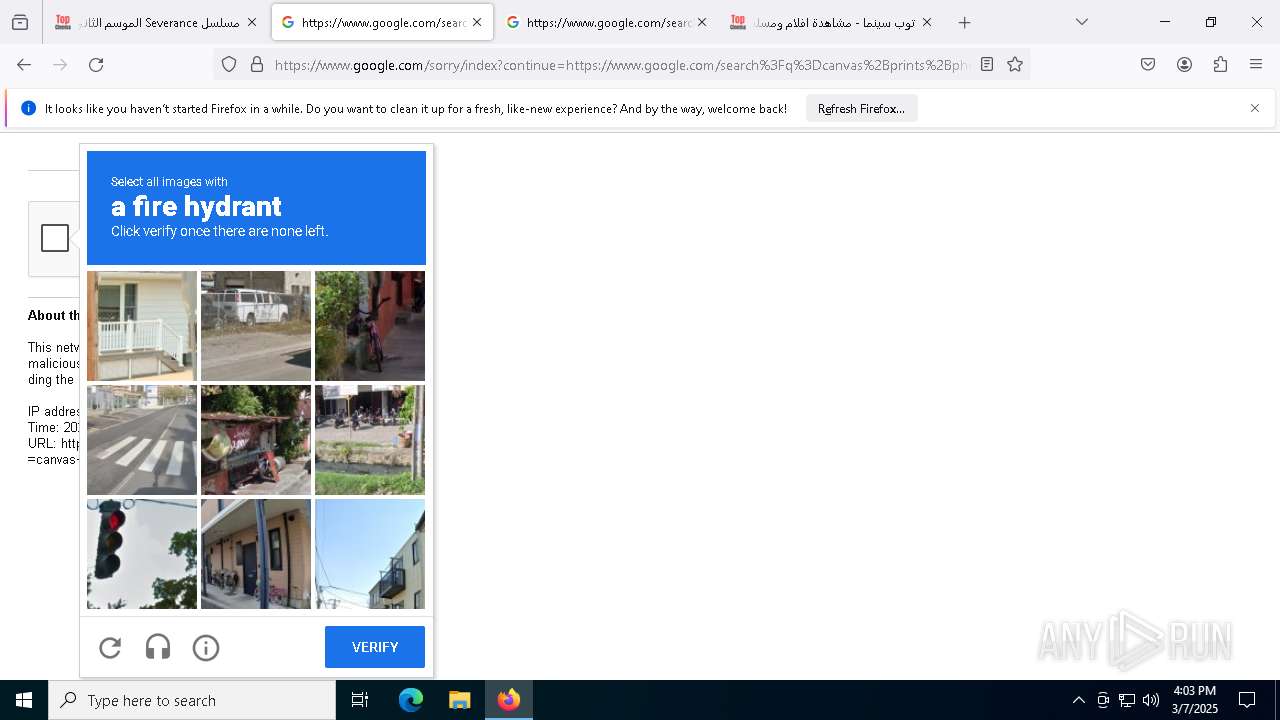The width and height of the screenshot is (1280, 720).
Task: Focus the address bar URL field
Action: coord(621,65)
